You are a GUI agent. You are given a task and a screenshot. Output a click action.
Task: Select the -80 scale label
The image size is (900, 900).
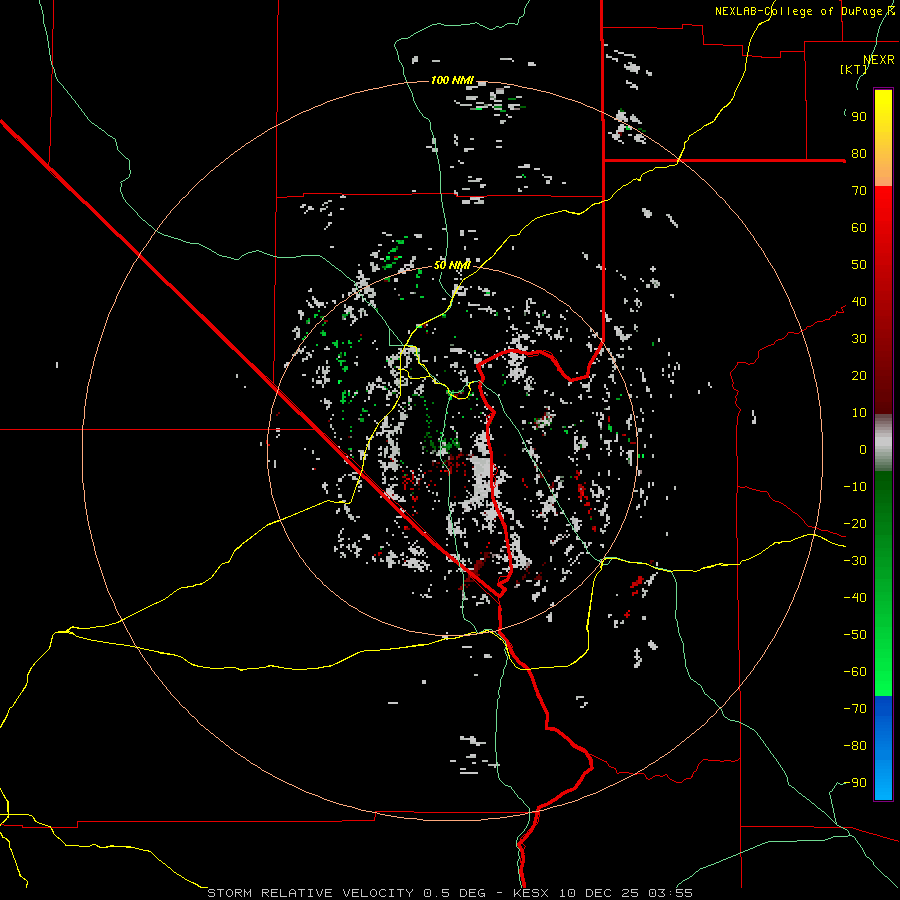click(x=855, y=746)
